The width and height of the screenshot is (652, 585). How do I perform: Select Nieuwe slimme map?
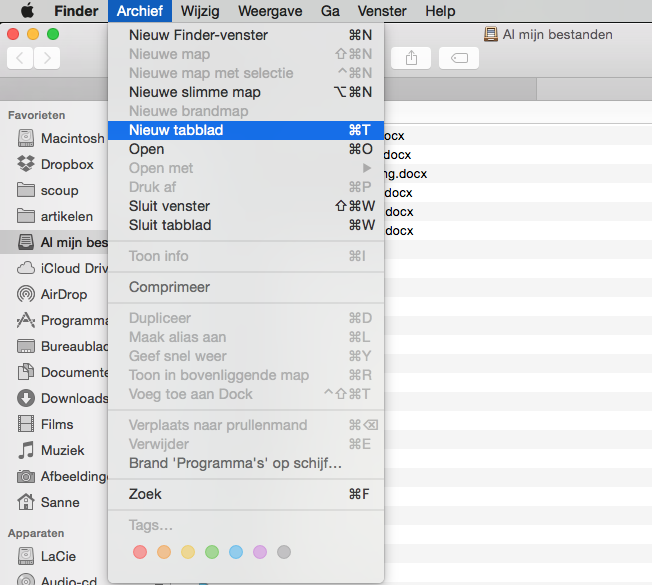[246, 92]
